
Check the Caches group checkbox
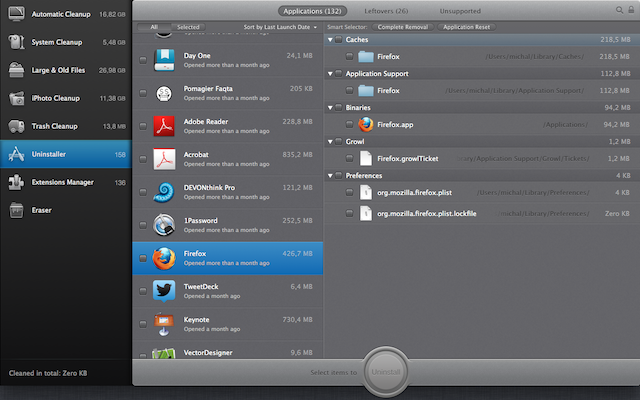[x=339, y=40]
